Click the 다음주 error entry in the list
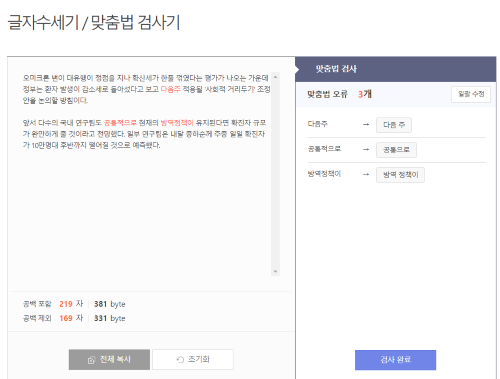Viewport: 500px width, 379px height. pyautogui.click(x=318, y=124)
